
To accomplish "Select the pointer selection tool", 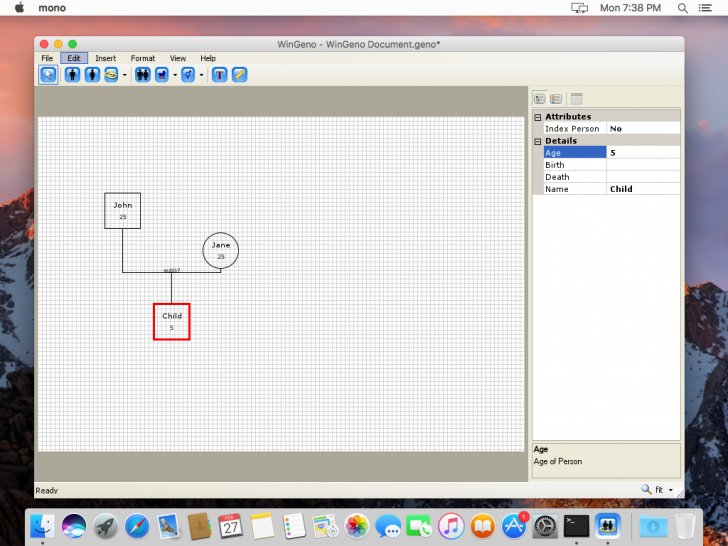I will (x=48, y=75).
